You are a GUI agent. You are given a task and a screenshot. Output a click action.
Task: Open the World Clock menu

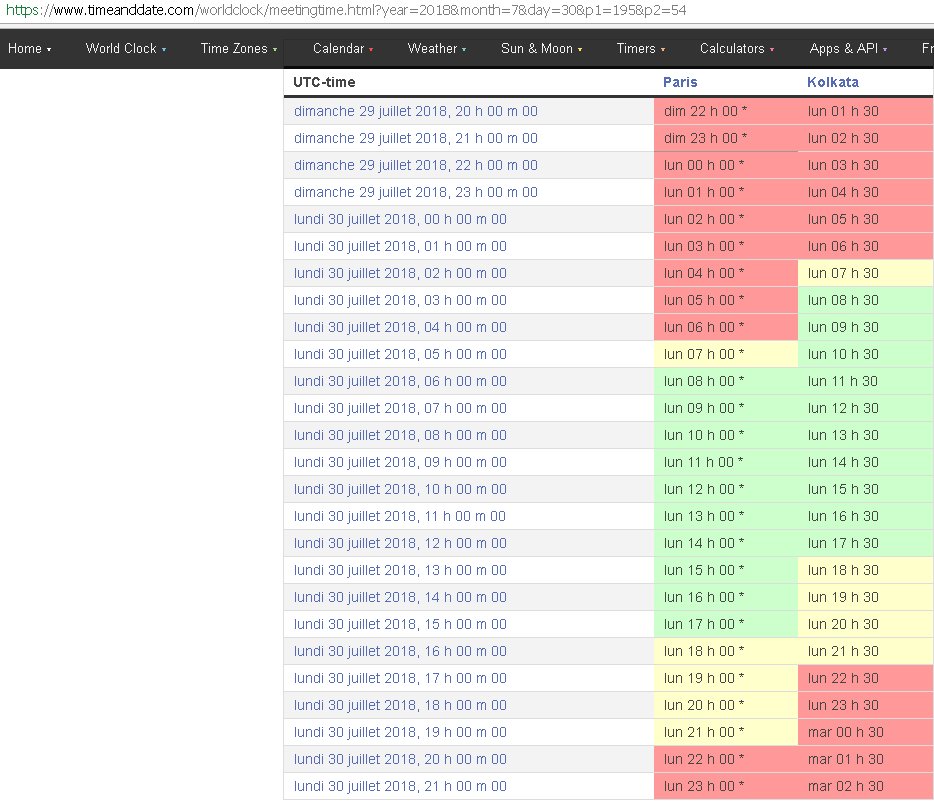point(126,49)
